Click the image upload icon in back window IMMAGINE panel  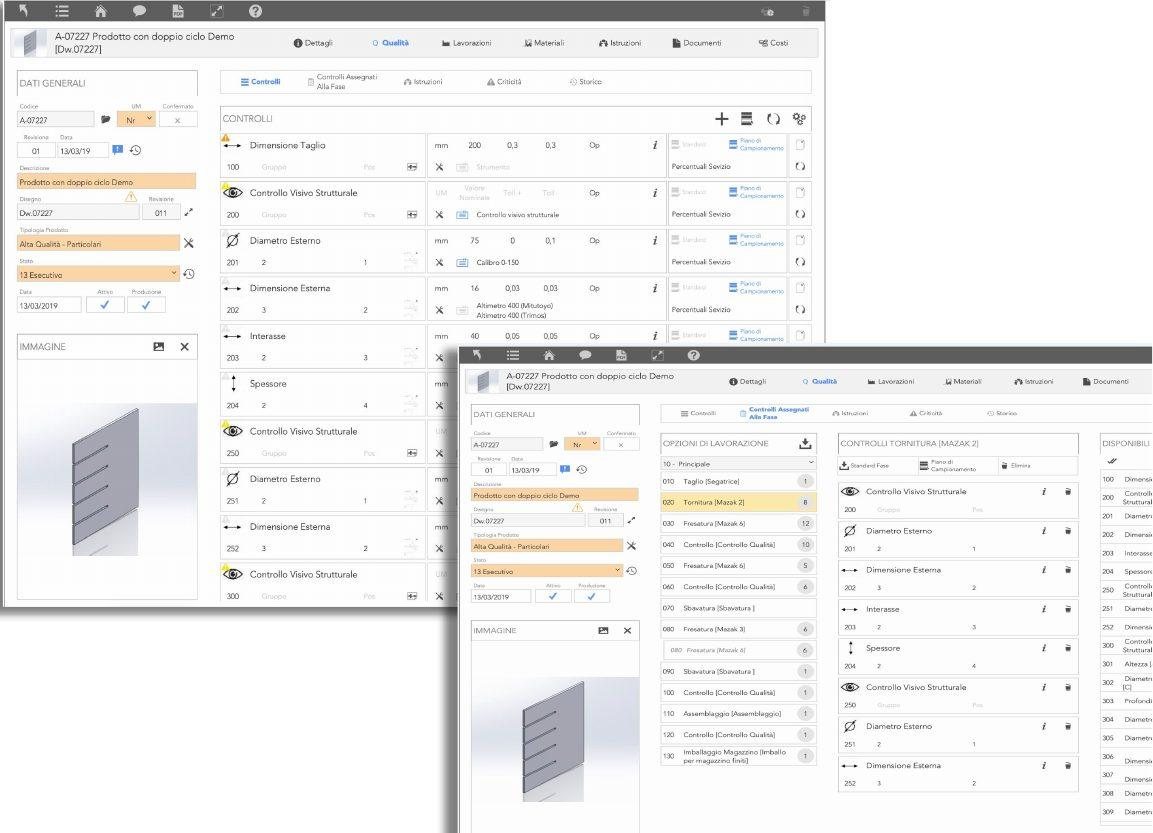(x=159, y=346)
